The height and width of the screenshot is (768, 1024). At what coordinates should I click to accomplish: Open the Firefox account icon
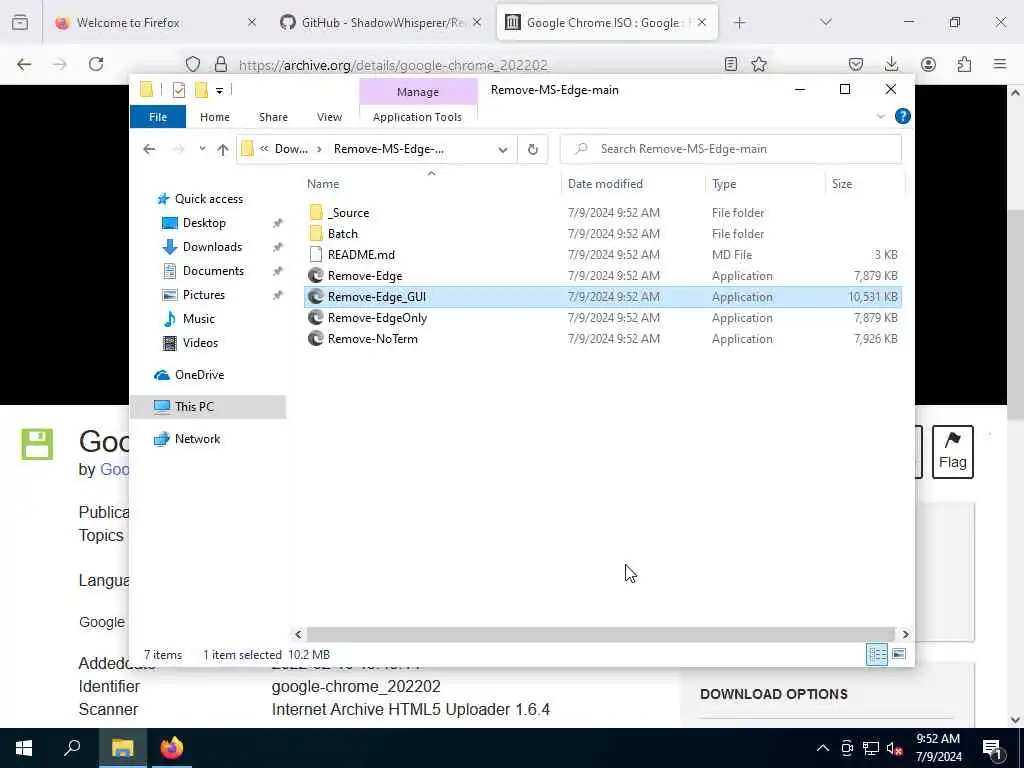928,64
